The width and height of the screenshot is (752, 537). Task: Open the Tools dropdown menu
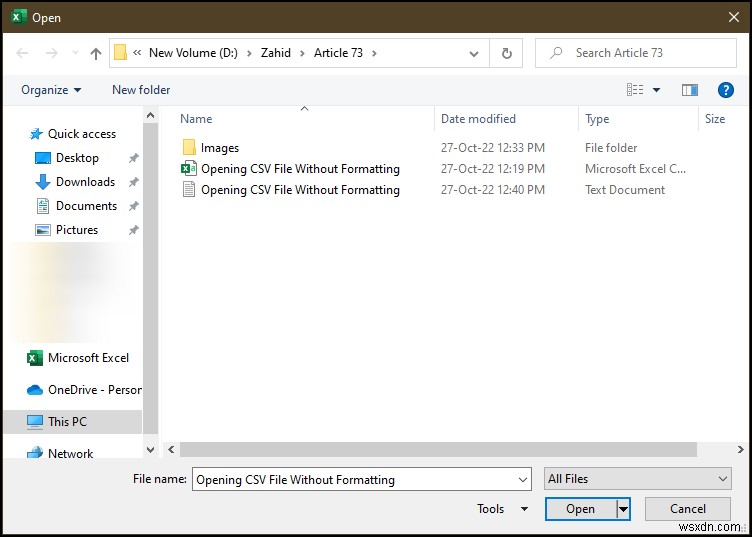click(502, 509)
